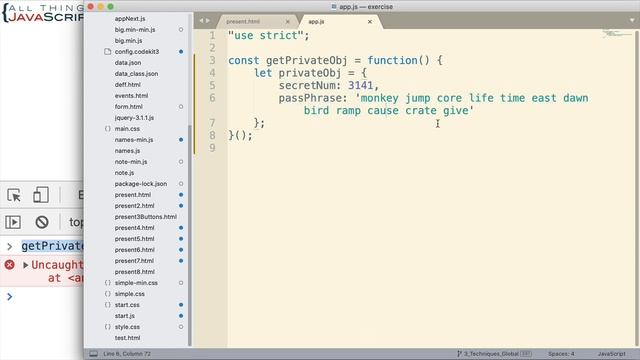Click the folder icon beside config.codekit3
640x360 pixels.
point(107,51)
